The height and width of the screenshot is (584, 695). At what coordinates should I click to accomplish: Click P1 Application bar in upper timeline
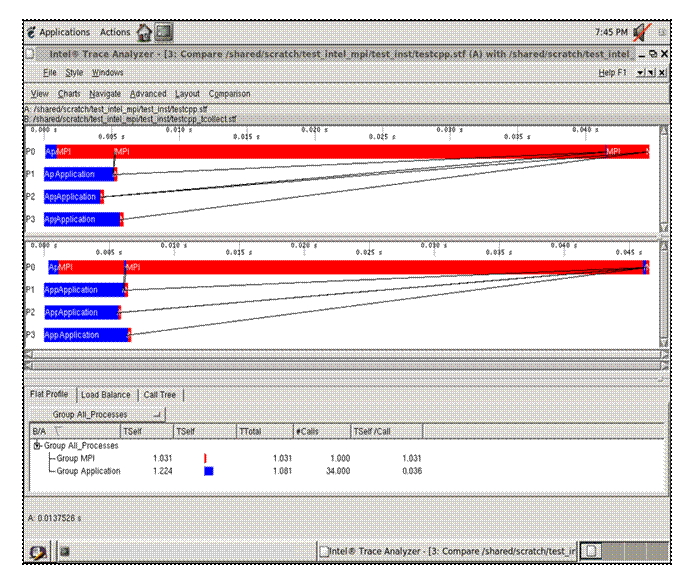pos(79,174)
